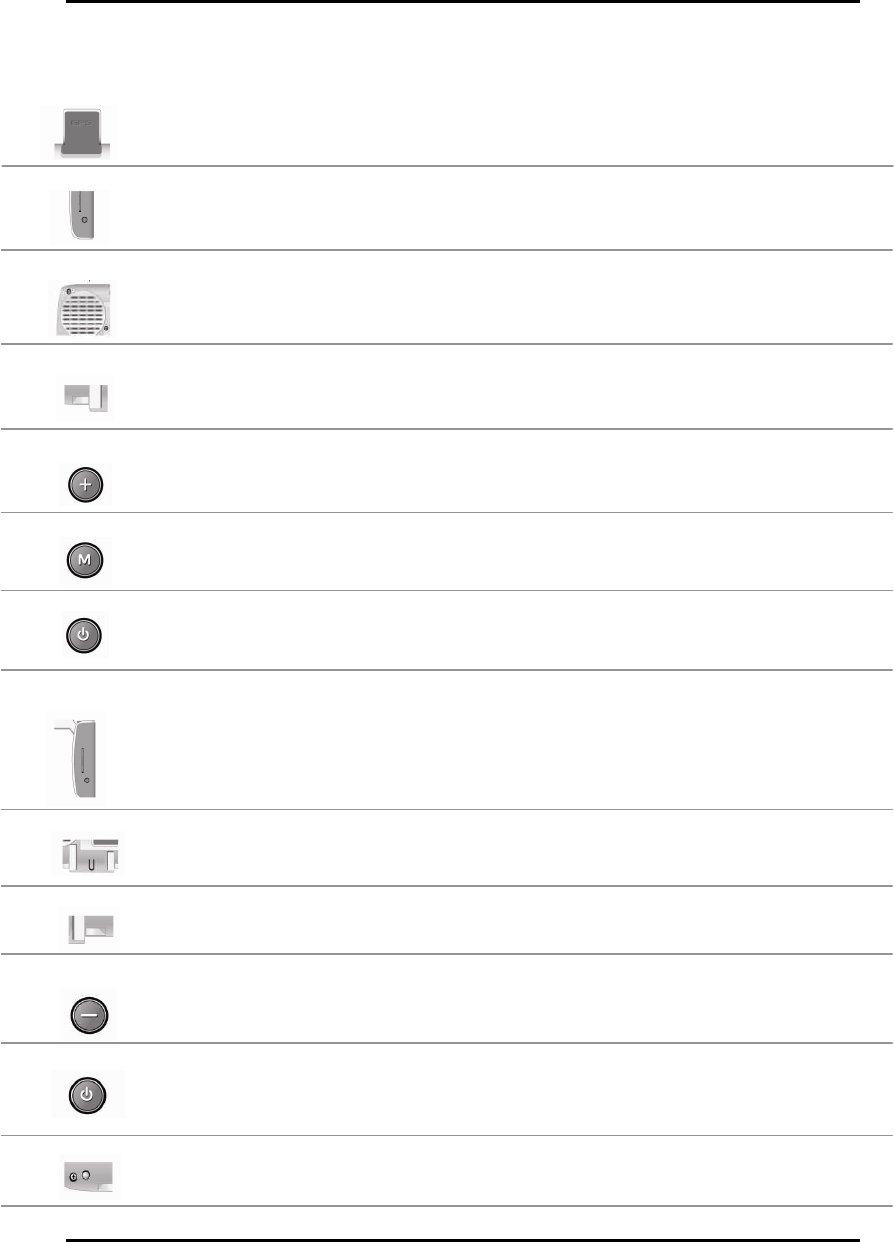
Task: Click the small circle beneath the long slot line
Action: tap(87, 778)
